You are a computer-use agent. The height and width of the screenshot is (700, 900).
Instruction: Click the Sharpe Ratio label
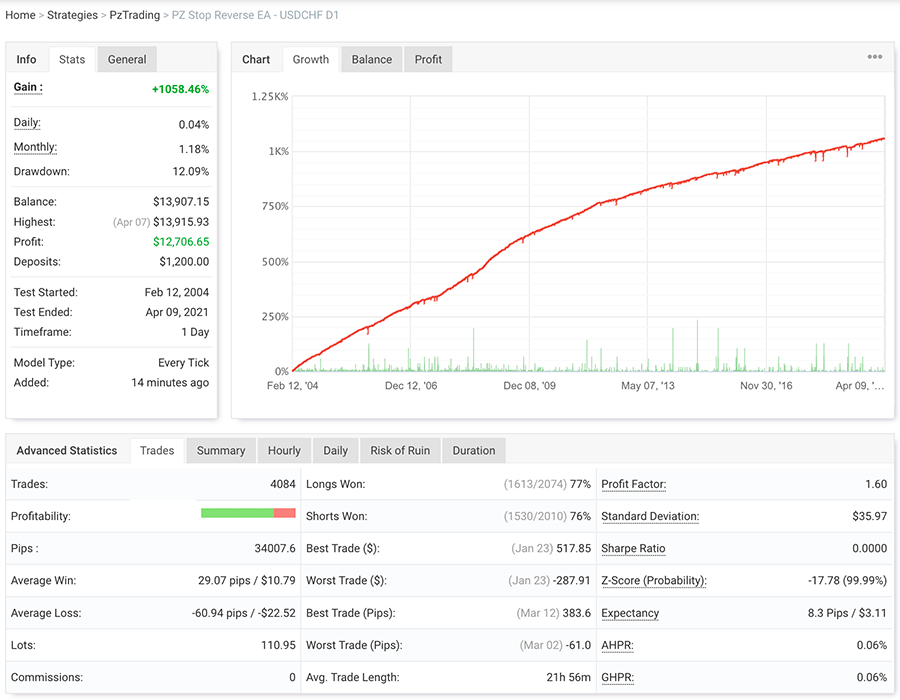633,549
